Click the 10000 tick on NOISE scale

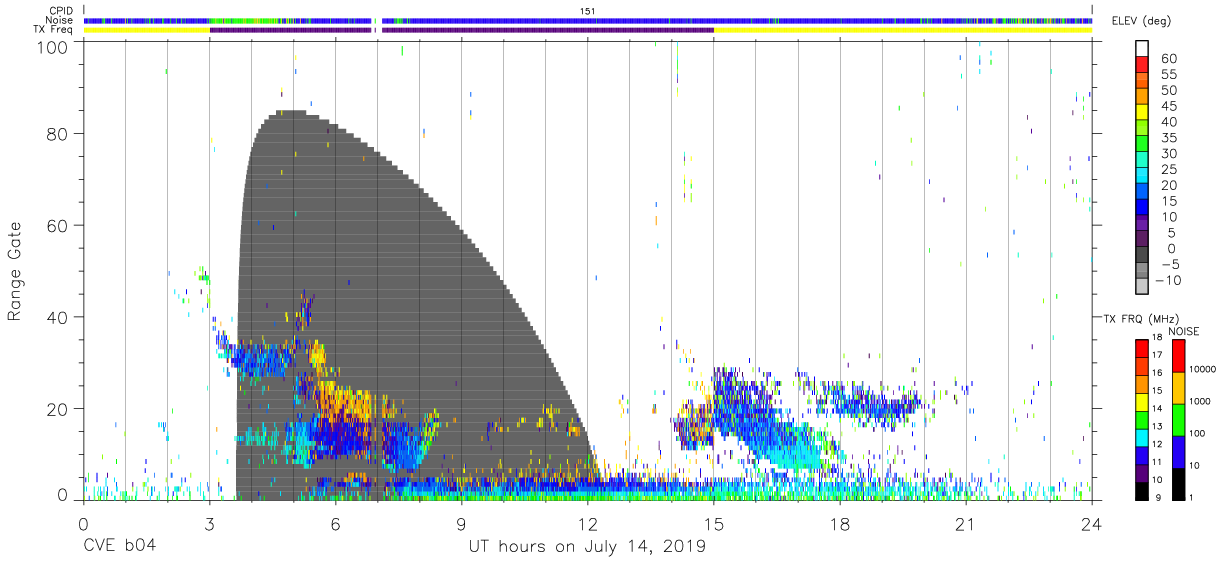[x=1203, y=370]
